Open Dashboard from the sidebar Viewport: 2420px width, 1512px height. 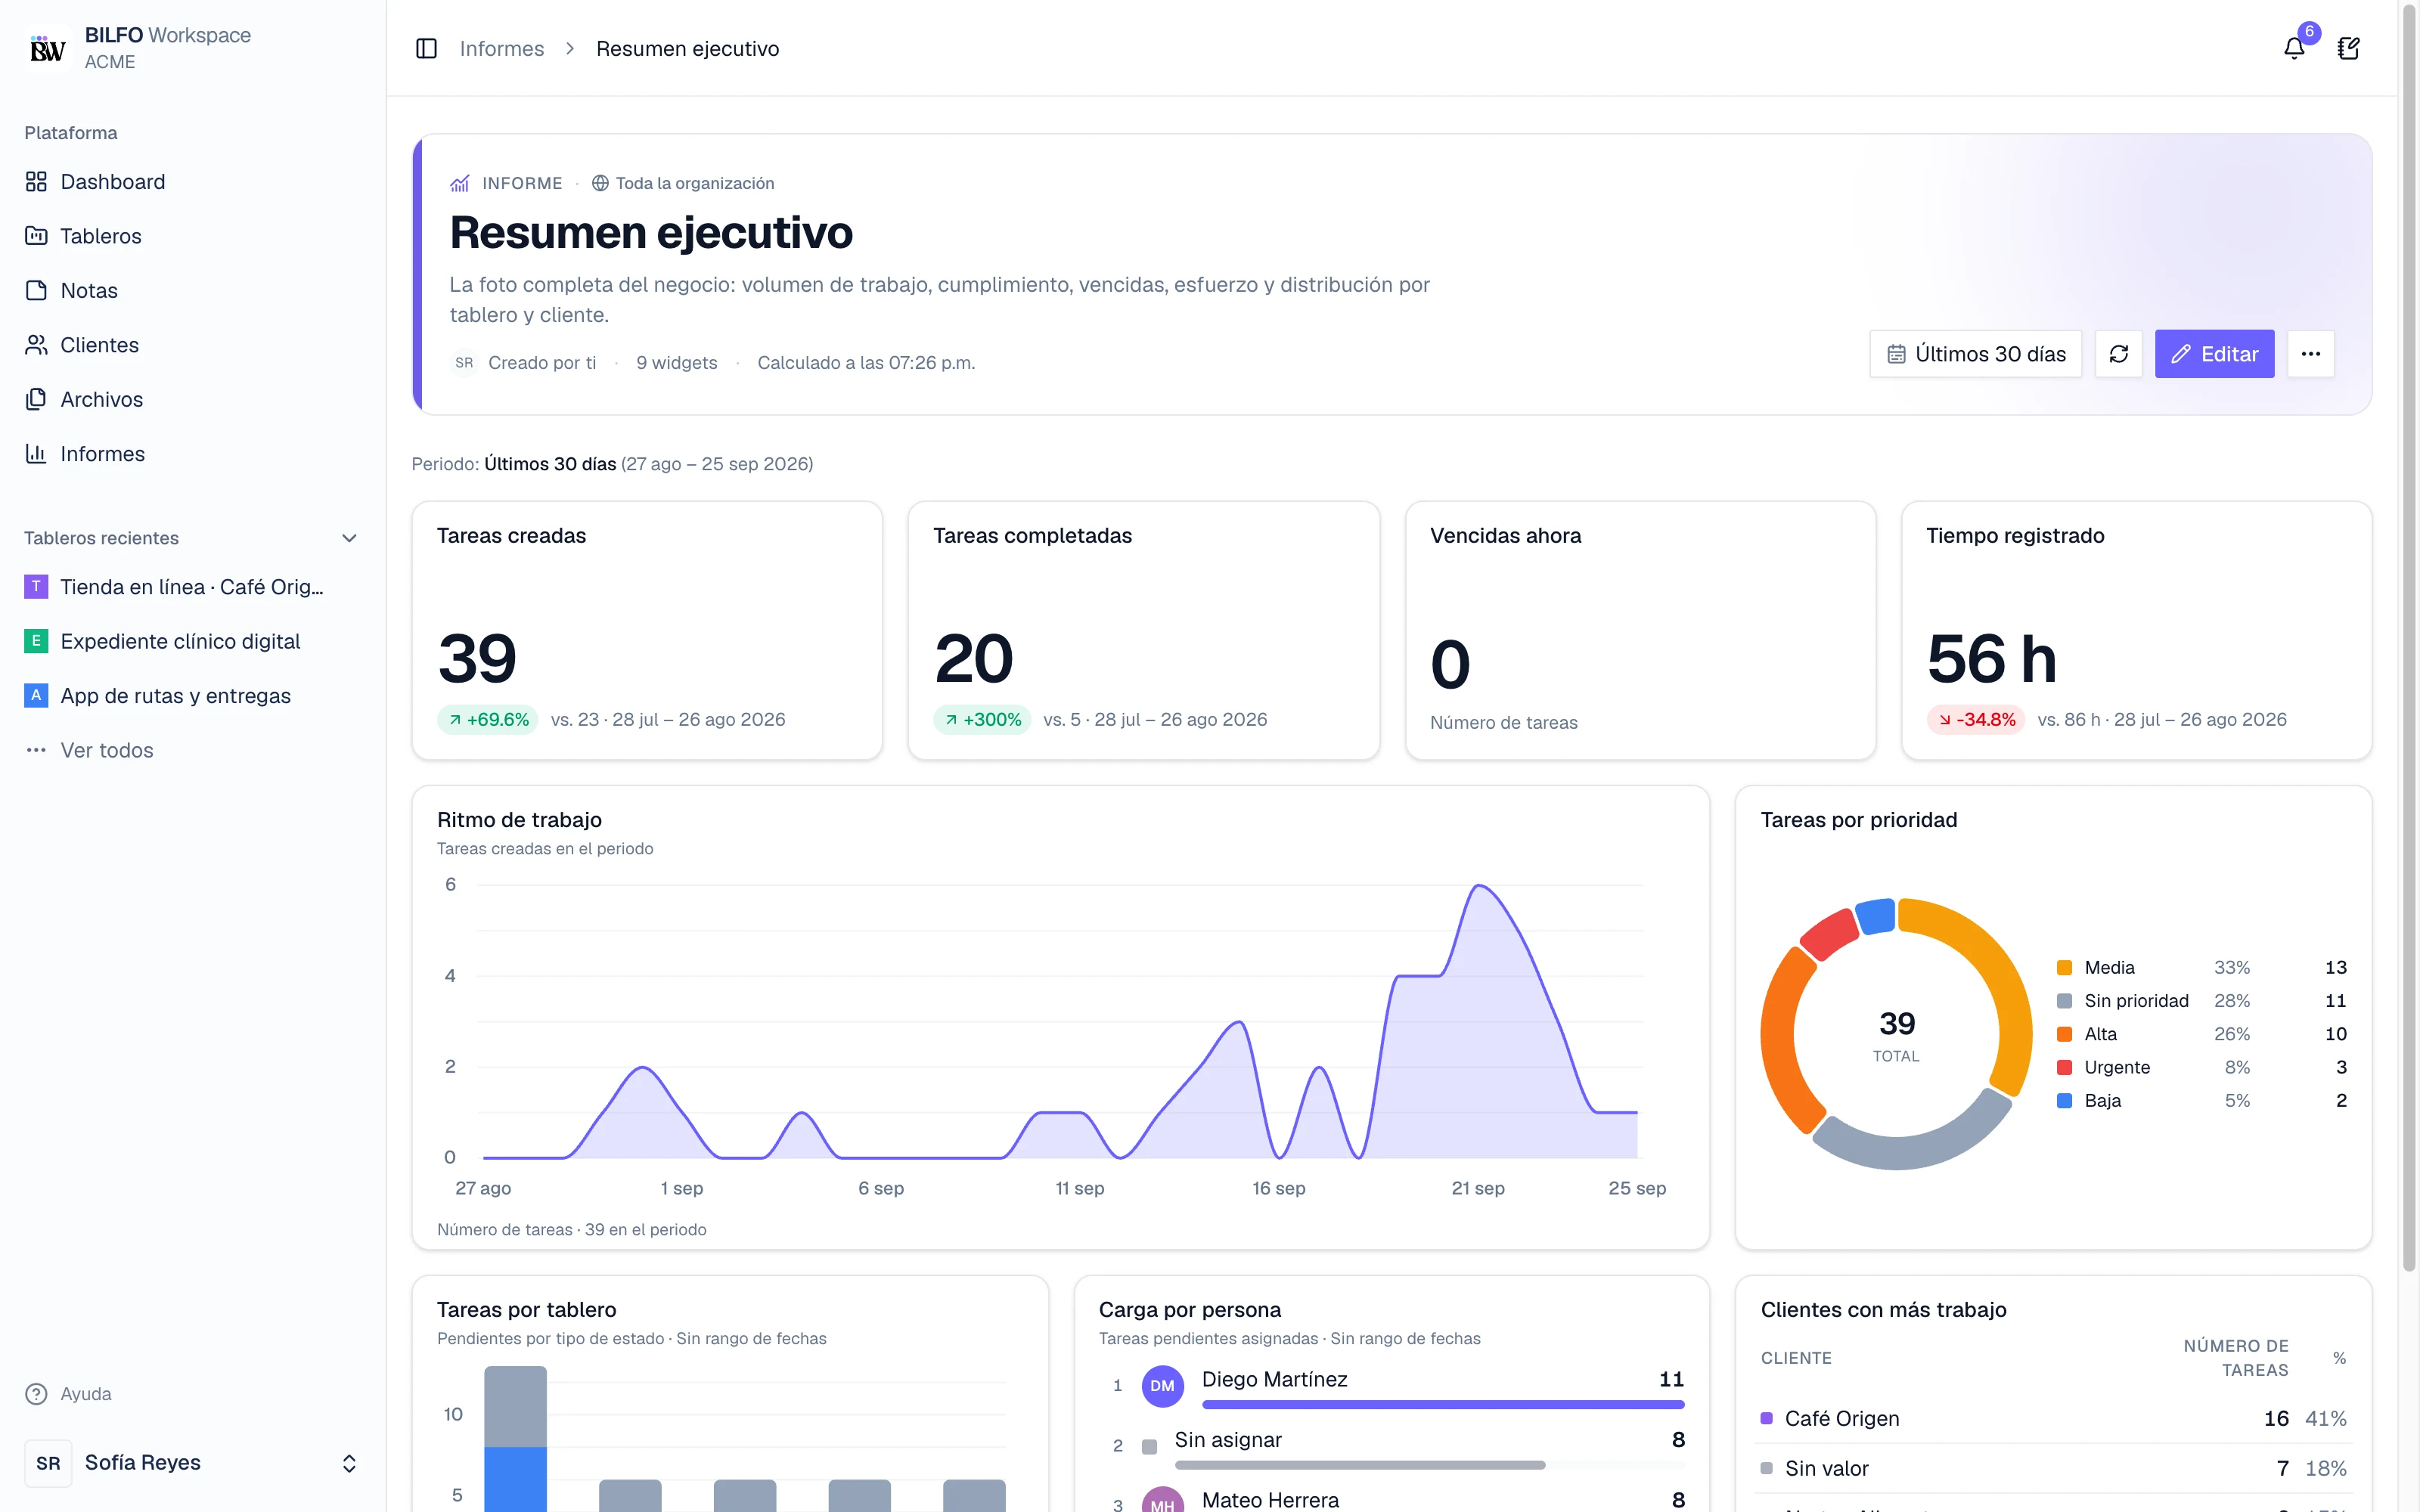point(193,182)
